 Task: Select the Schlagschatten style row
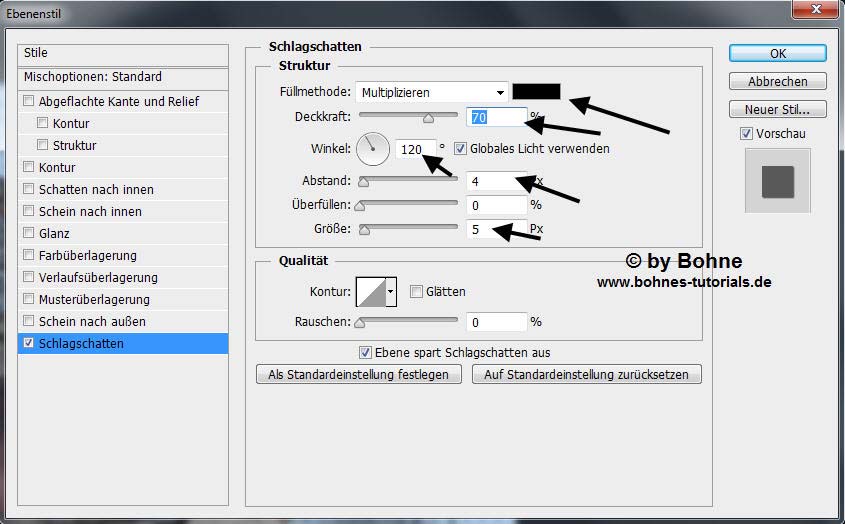pyautogui.click(x=123, y=343)
